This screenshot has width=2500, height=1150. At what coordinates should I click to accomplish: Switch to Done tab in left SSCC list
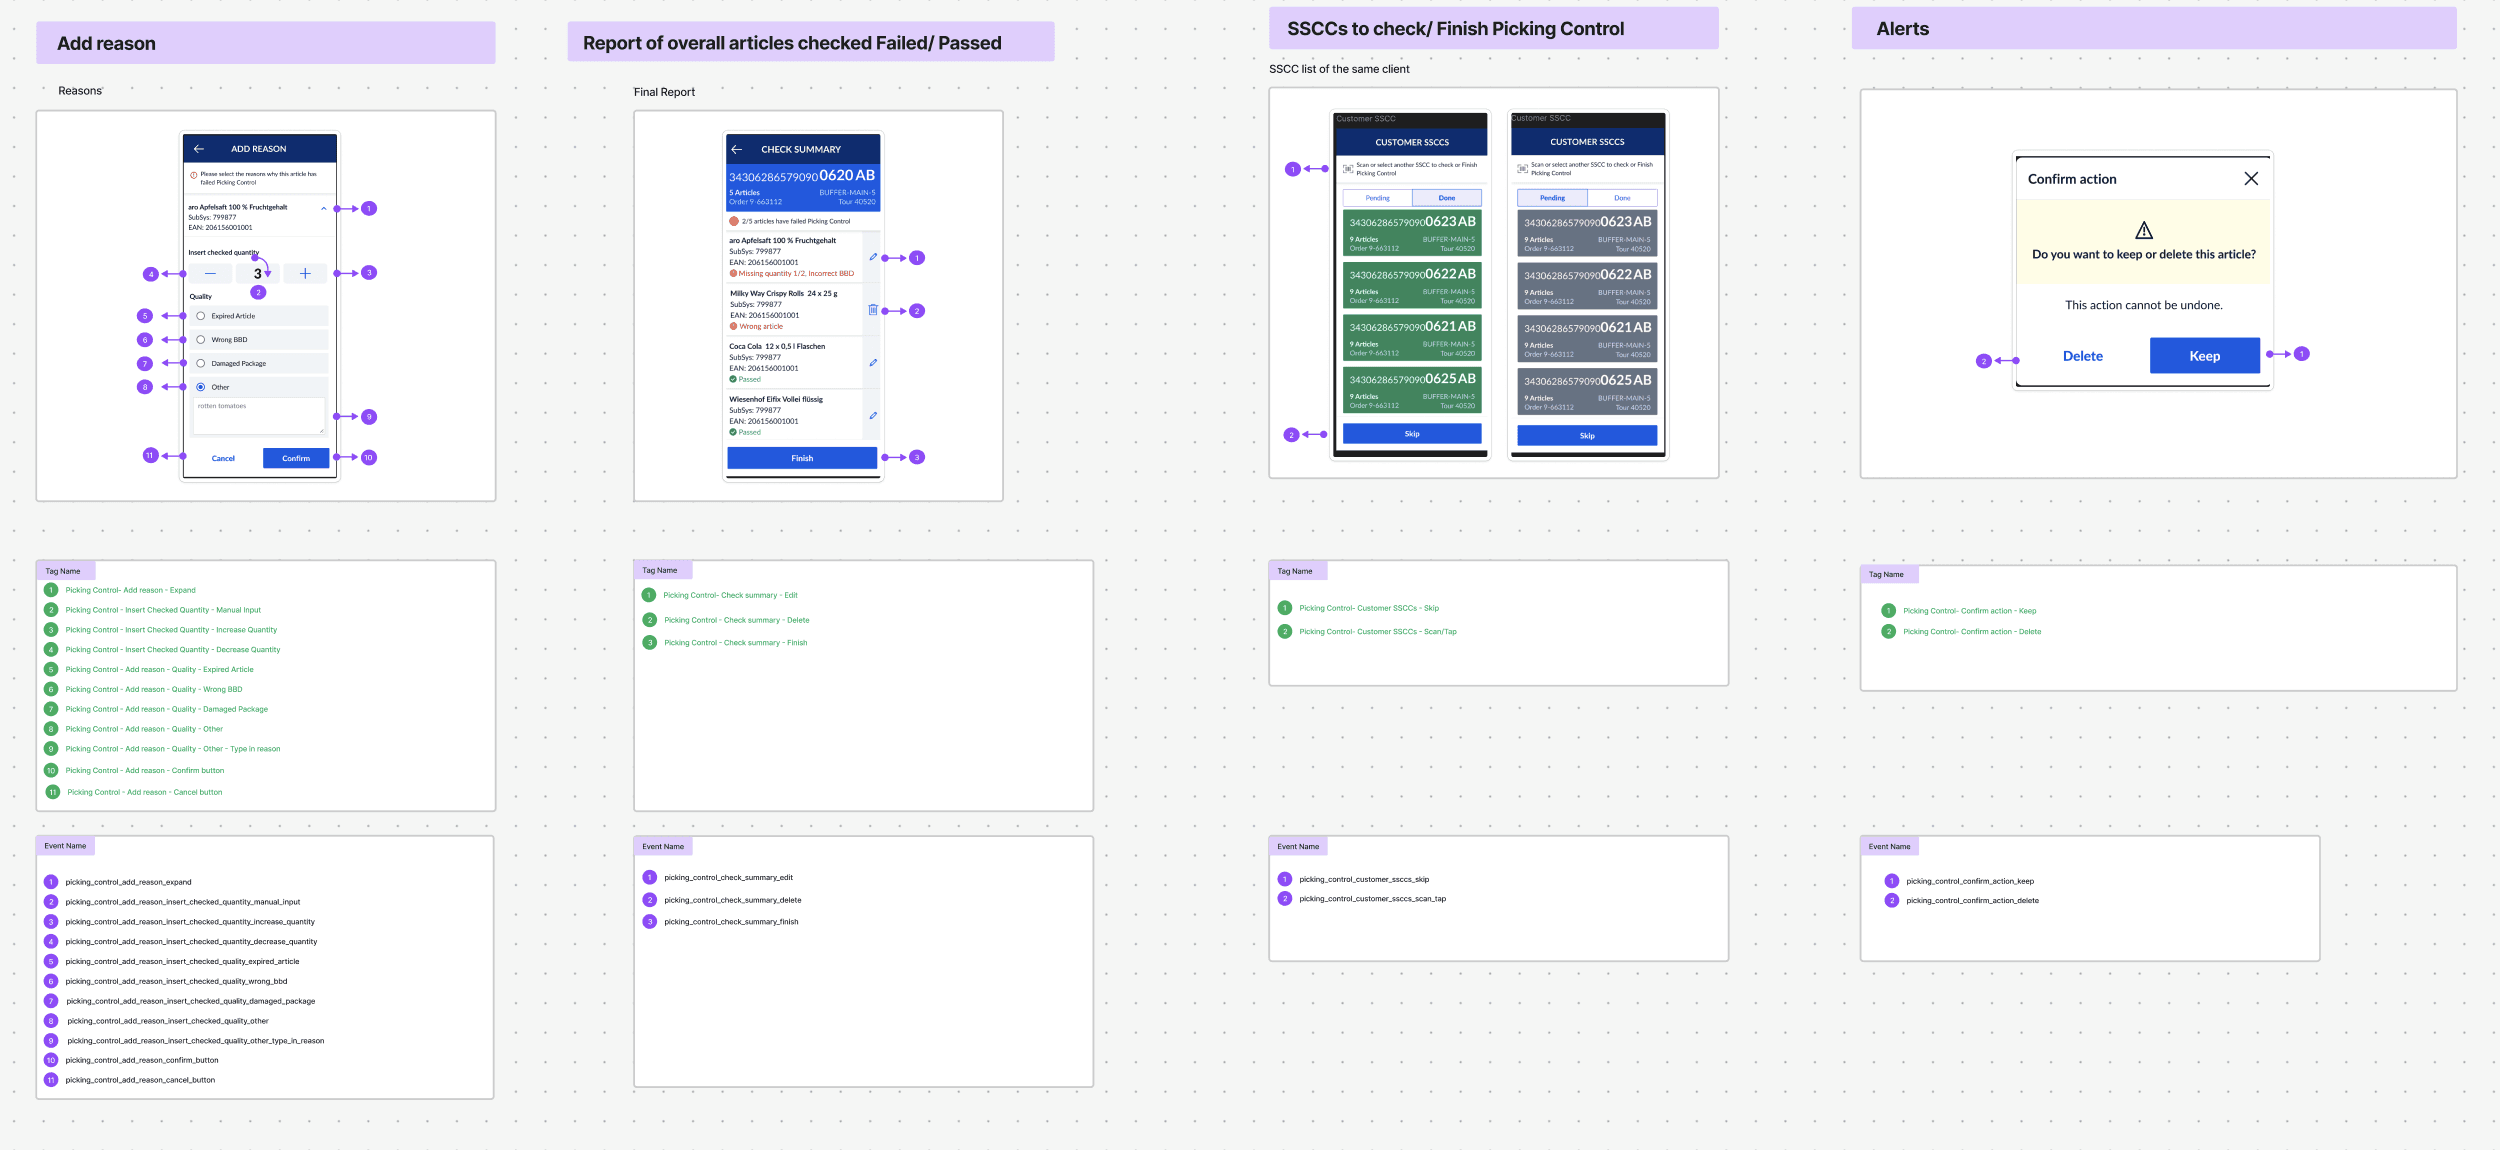click(x=1446, y=198)
